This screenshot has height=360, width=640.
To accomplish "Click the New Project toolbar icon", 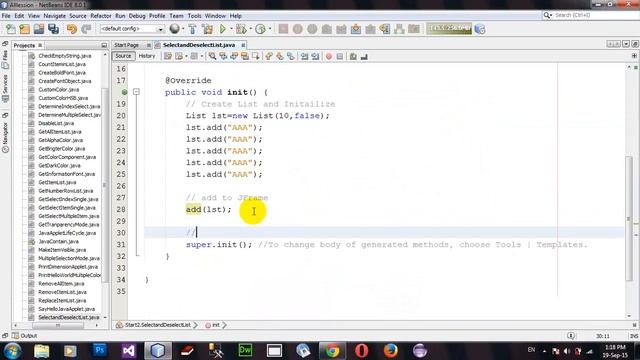I will coord(24,29).
